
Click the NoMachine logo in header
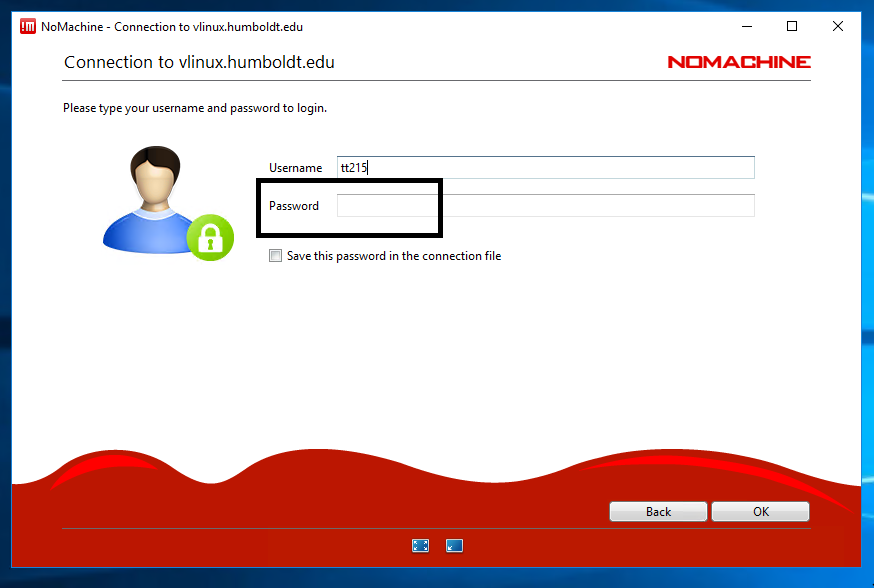pos(739,62)
